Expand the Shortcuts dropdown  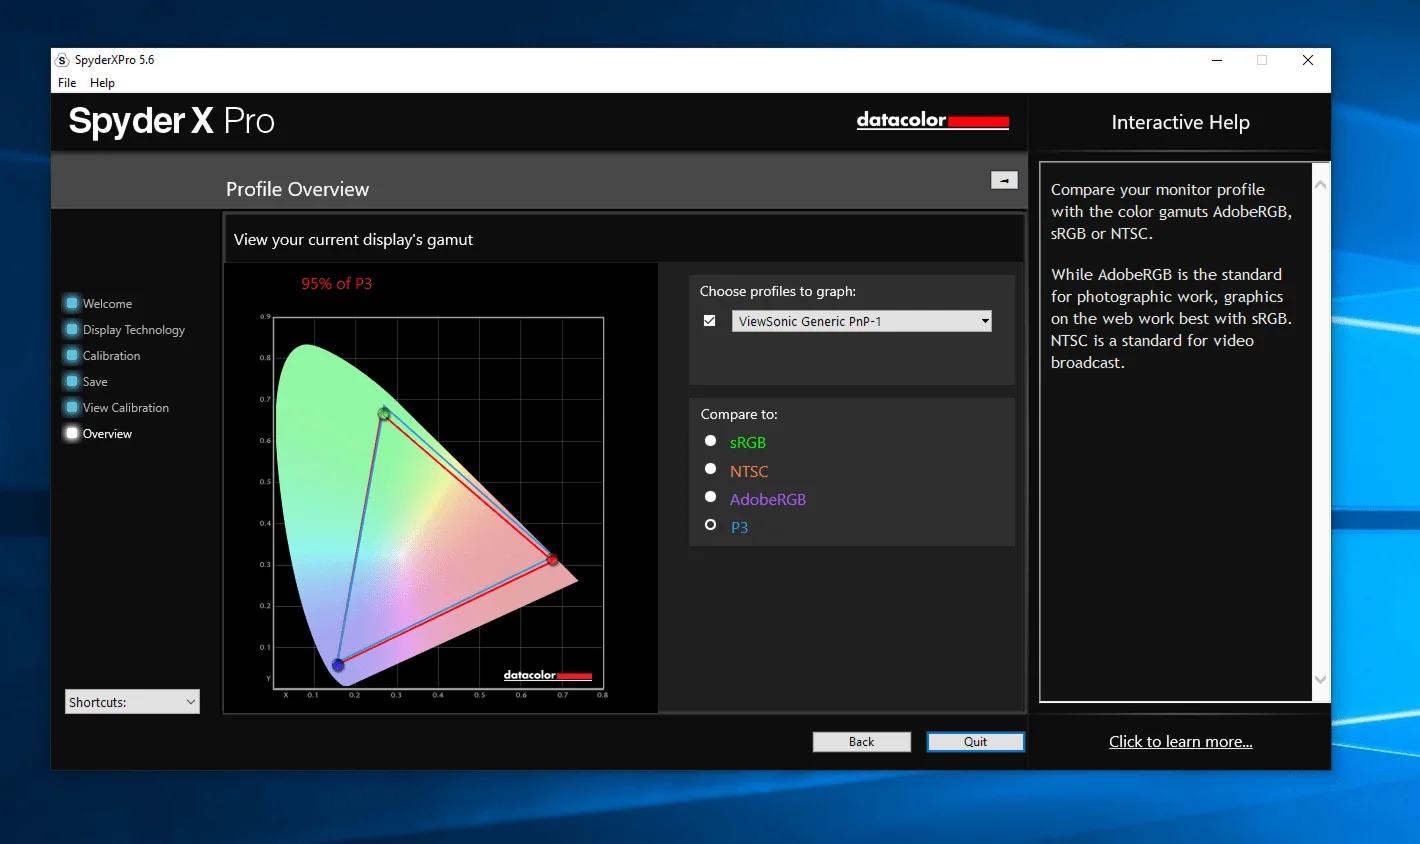(x=132, y=702)
